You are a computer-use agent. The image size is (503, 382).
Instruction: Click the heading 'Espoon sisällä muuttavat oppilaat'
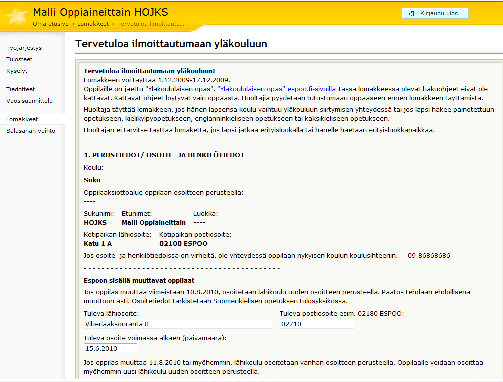[139, 281]
